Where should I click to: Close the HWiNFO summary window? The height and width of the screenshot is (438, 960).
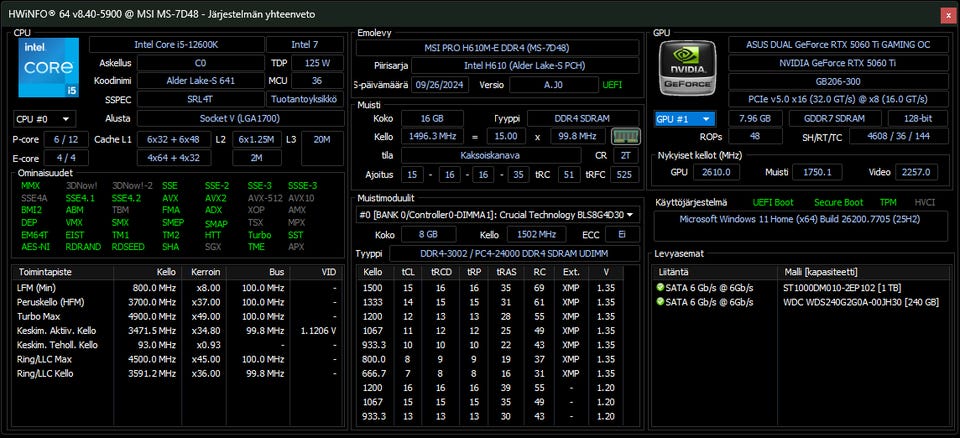[947, 15]
